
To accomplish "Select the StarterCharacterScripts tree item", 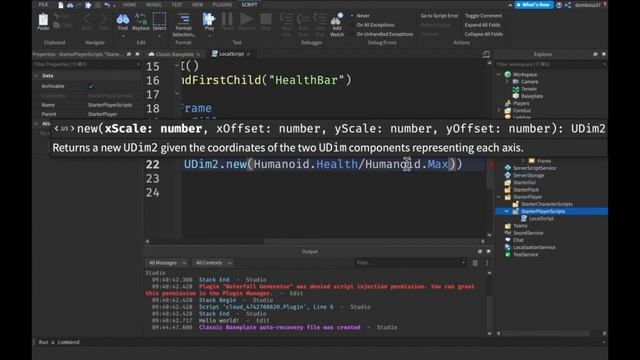I will coord(547,204).
